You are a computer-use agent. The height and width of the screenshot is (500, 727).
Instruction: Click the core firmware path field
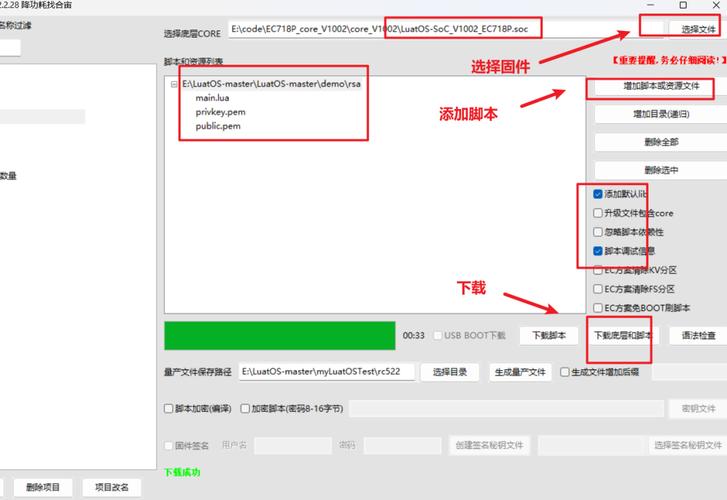[x=446, y=29]
